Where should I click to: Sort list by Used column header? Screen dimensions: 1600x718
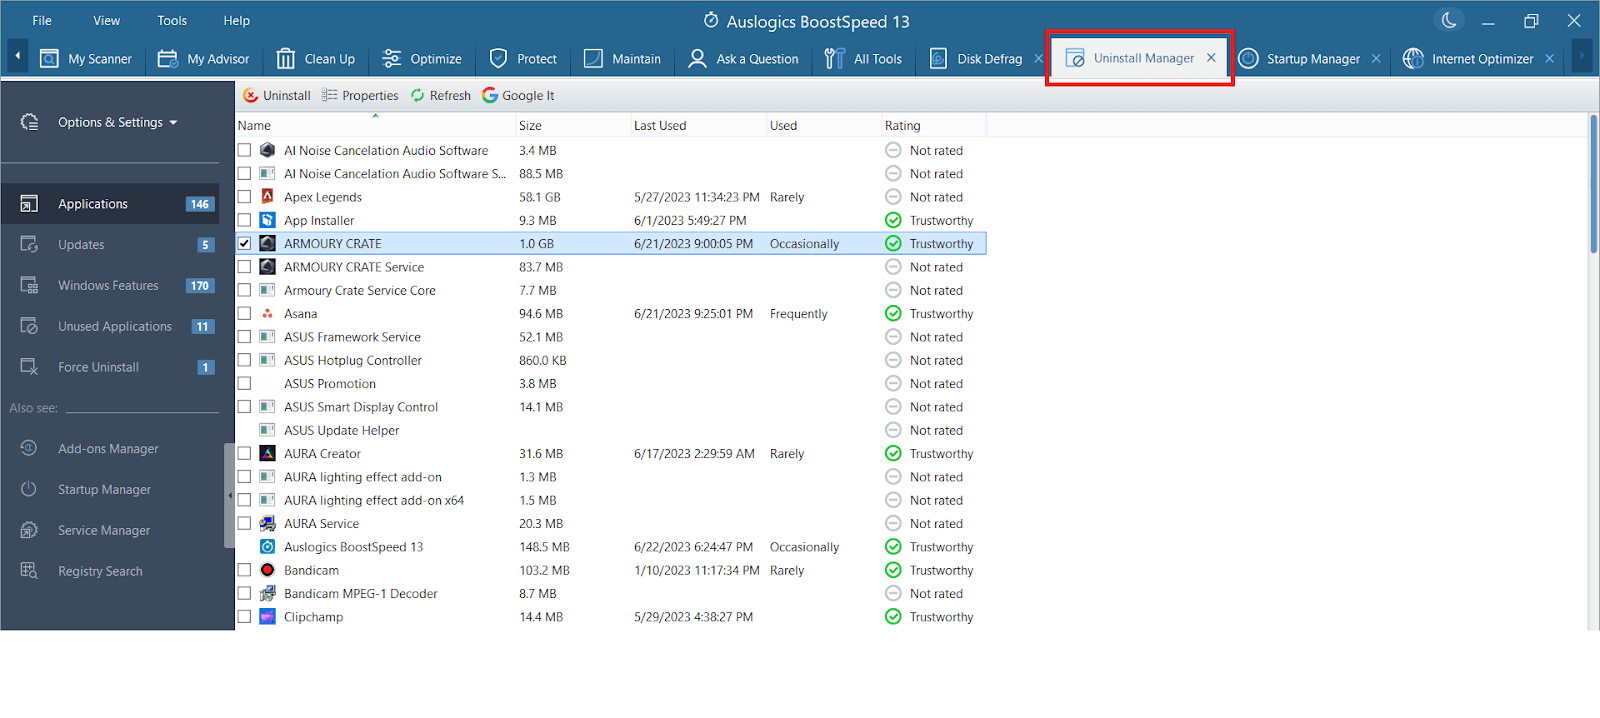point(823,125)
